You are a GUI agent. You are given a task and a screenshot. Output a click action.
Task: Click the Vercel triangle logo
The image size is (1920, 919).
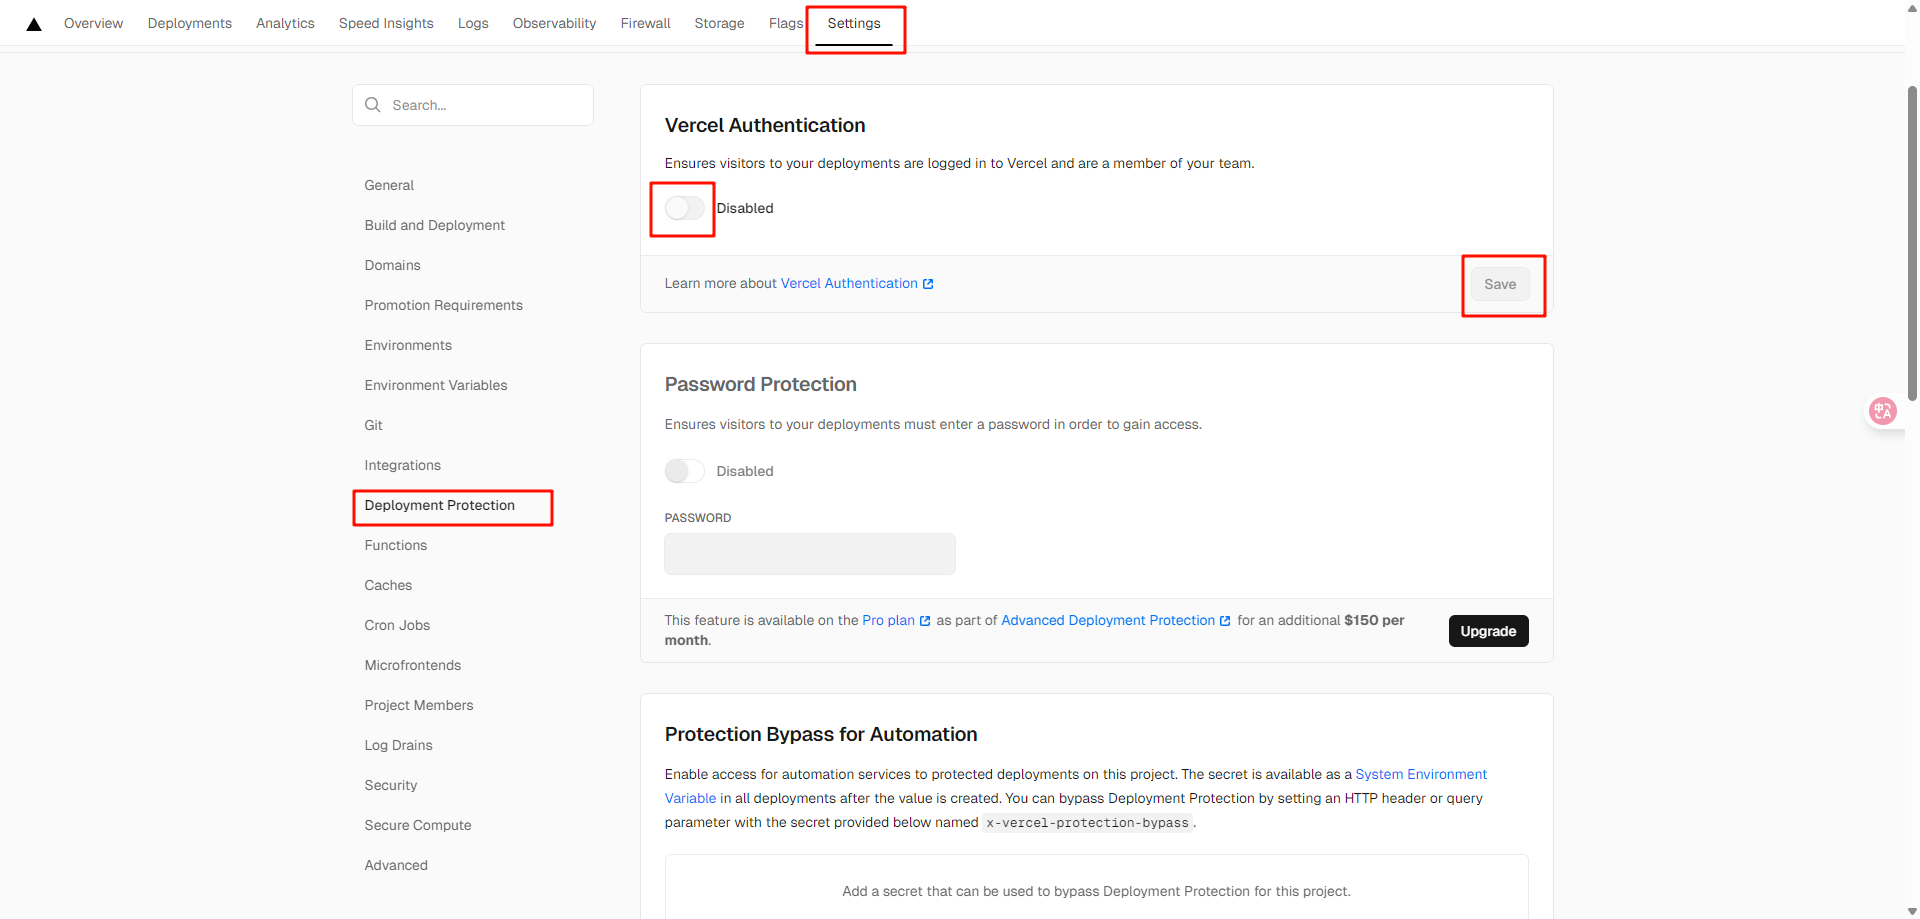34,24
